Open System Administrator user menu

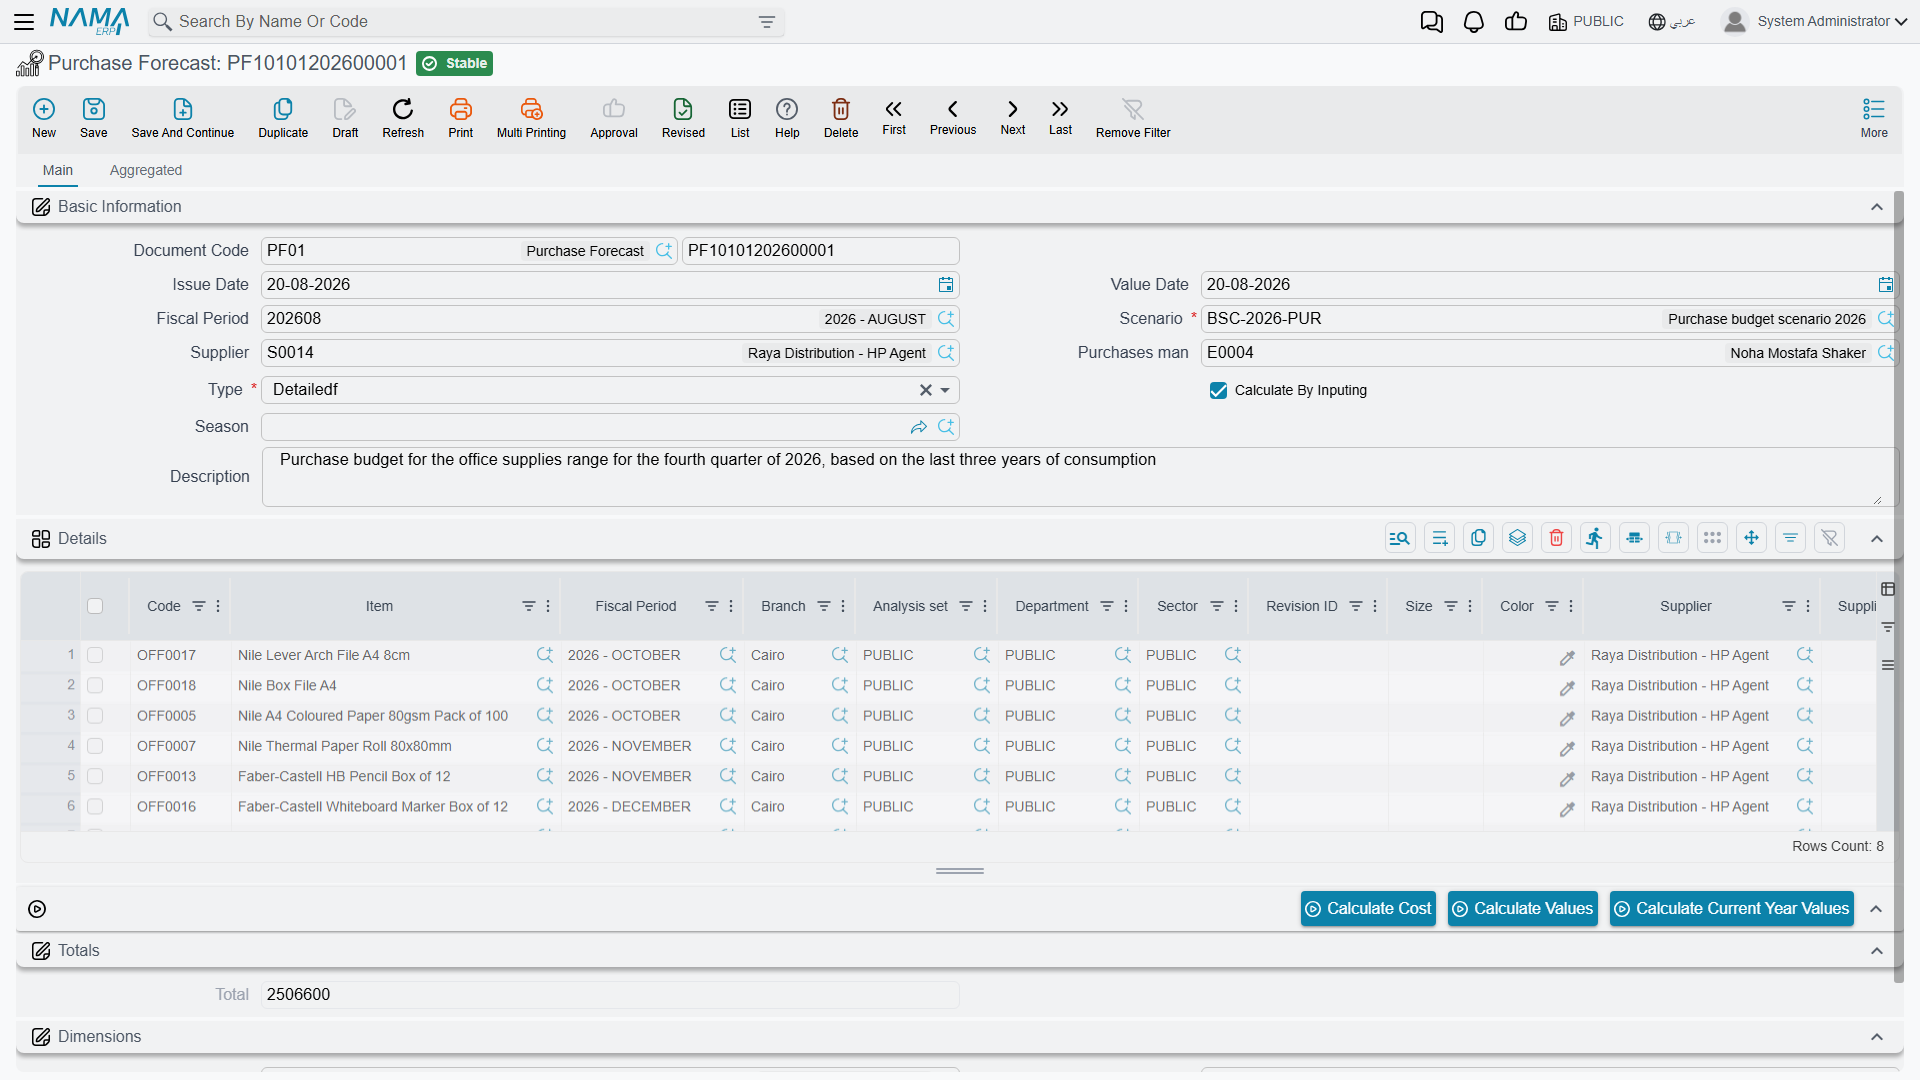coord(1815,22)
